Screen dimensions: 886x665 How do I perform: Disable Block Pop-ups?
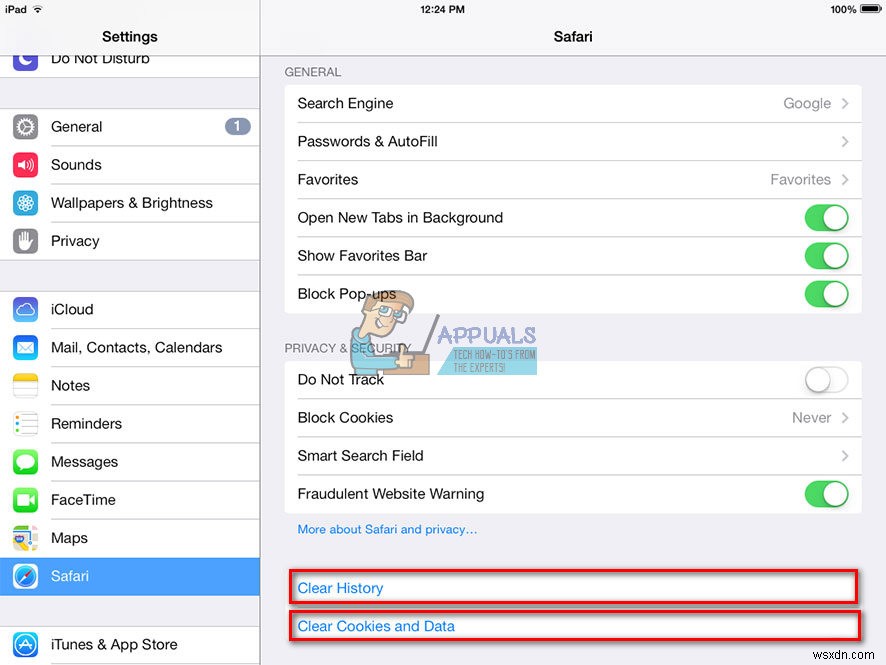click(827, 294)
